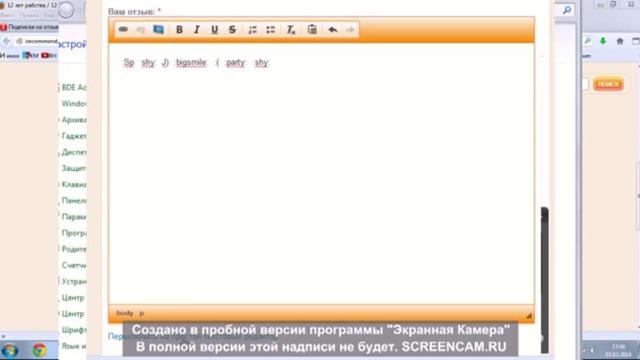Grab the editor resize handle corner
The height and width of the screenshot is (360, 640).
click(529, 316)
